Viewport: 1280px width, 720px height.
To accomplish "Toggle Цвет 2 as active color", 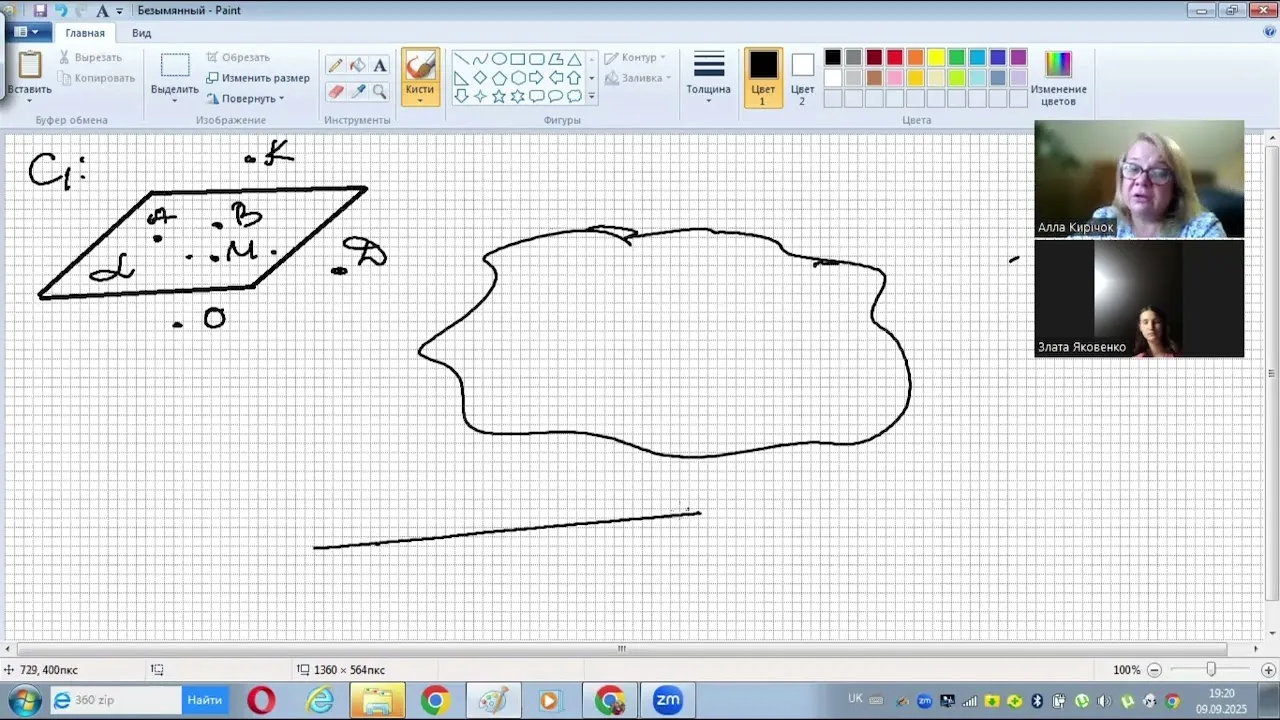I will pos(802,77).
